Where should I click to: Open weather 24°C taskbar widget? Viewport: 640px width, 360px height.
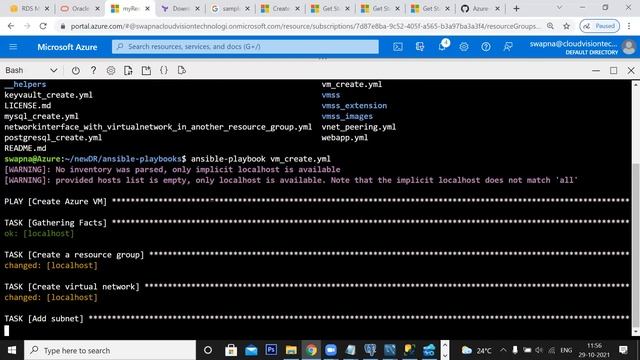[477, 350]
